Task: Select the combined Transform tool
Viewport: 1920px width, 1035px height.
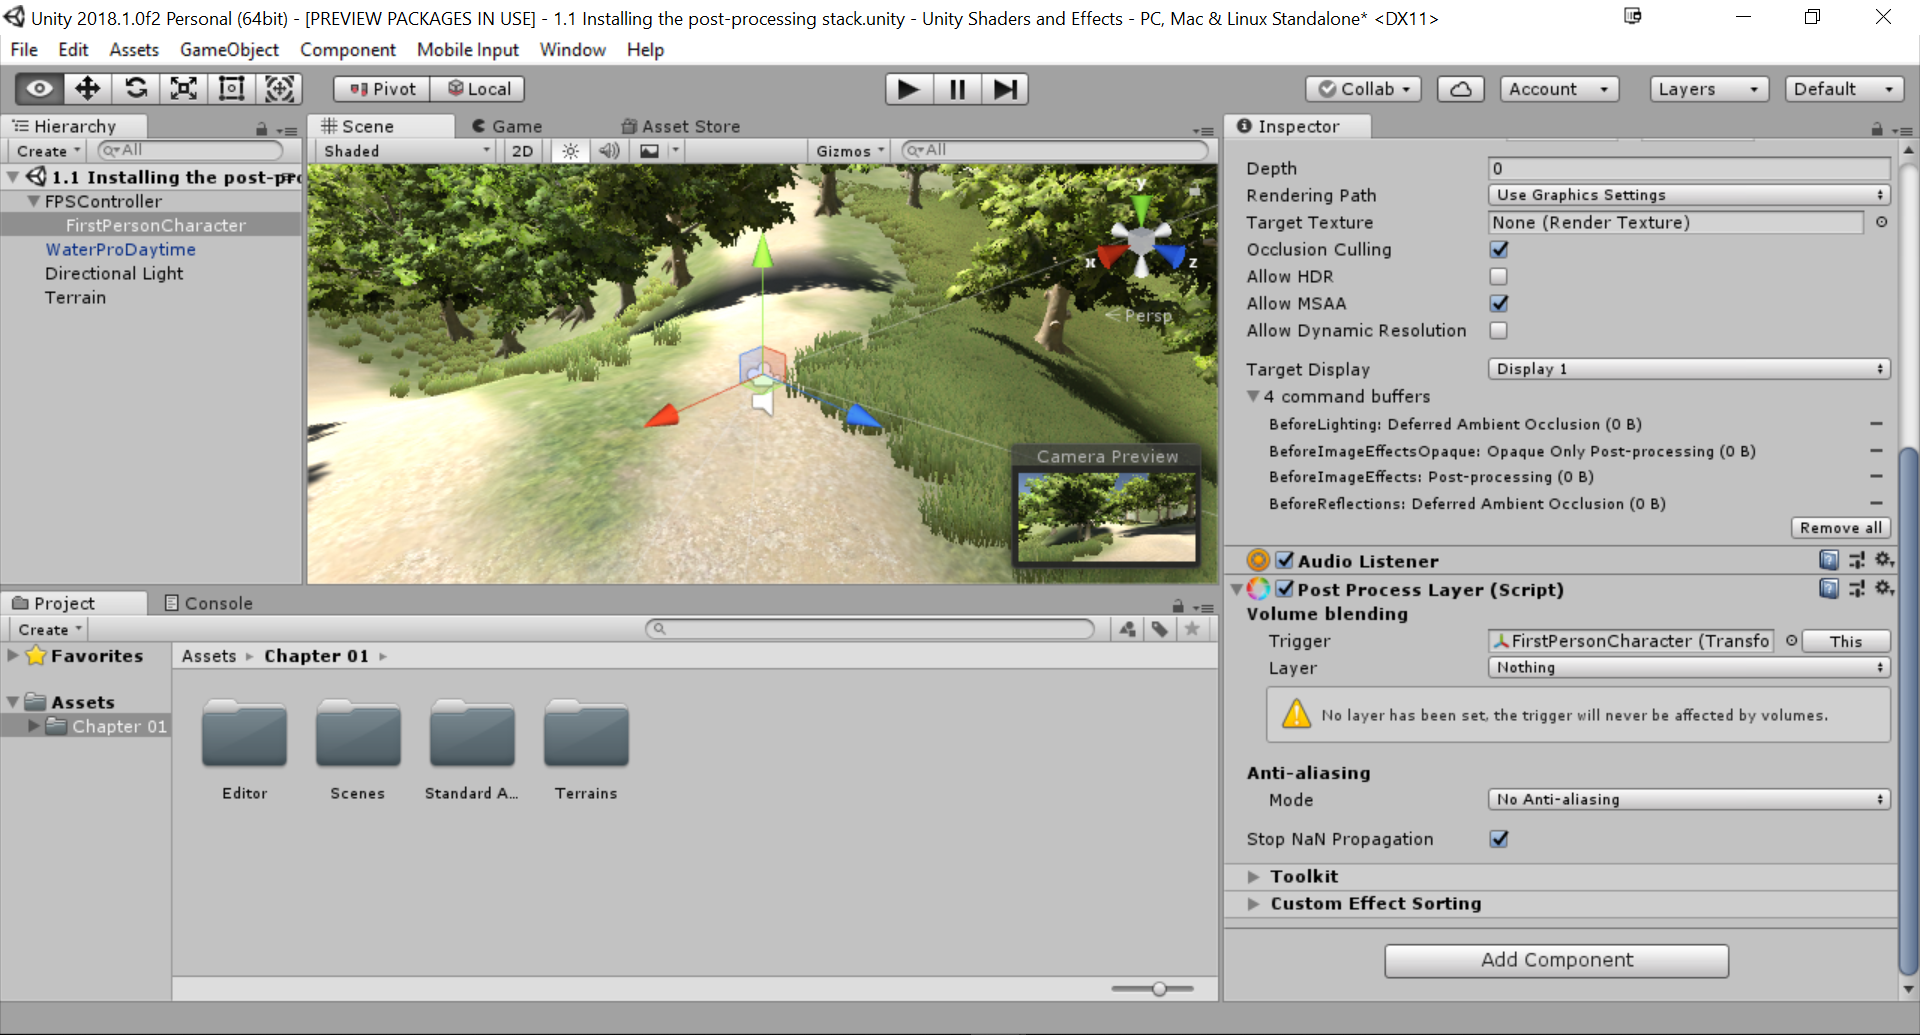Action: tap(280, 89)
